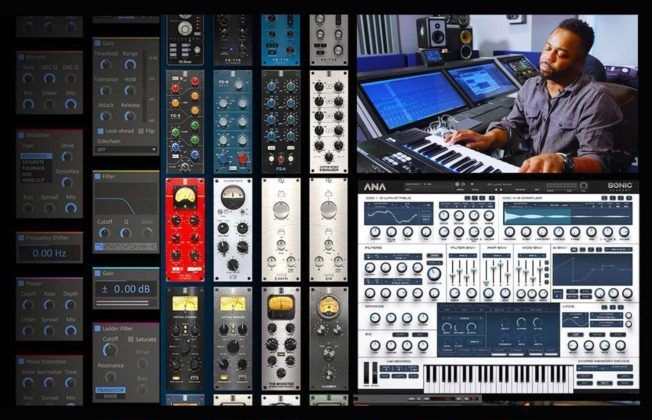Viewport: 652px width, 420px height.
Task: Open the Amp Env selector dropdown in ANA
Action: pos(497,256)
